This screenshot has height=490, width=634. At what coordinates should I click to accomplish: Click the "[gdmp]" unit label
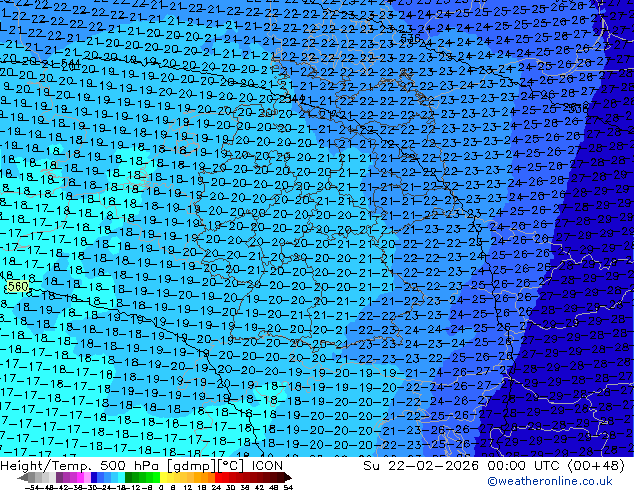190,466
